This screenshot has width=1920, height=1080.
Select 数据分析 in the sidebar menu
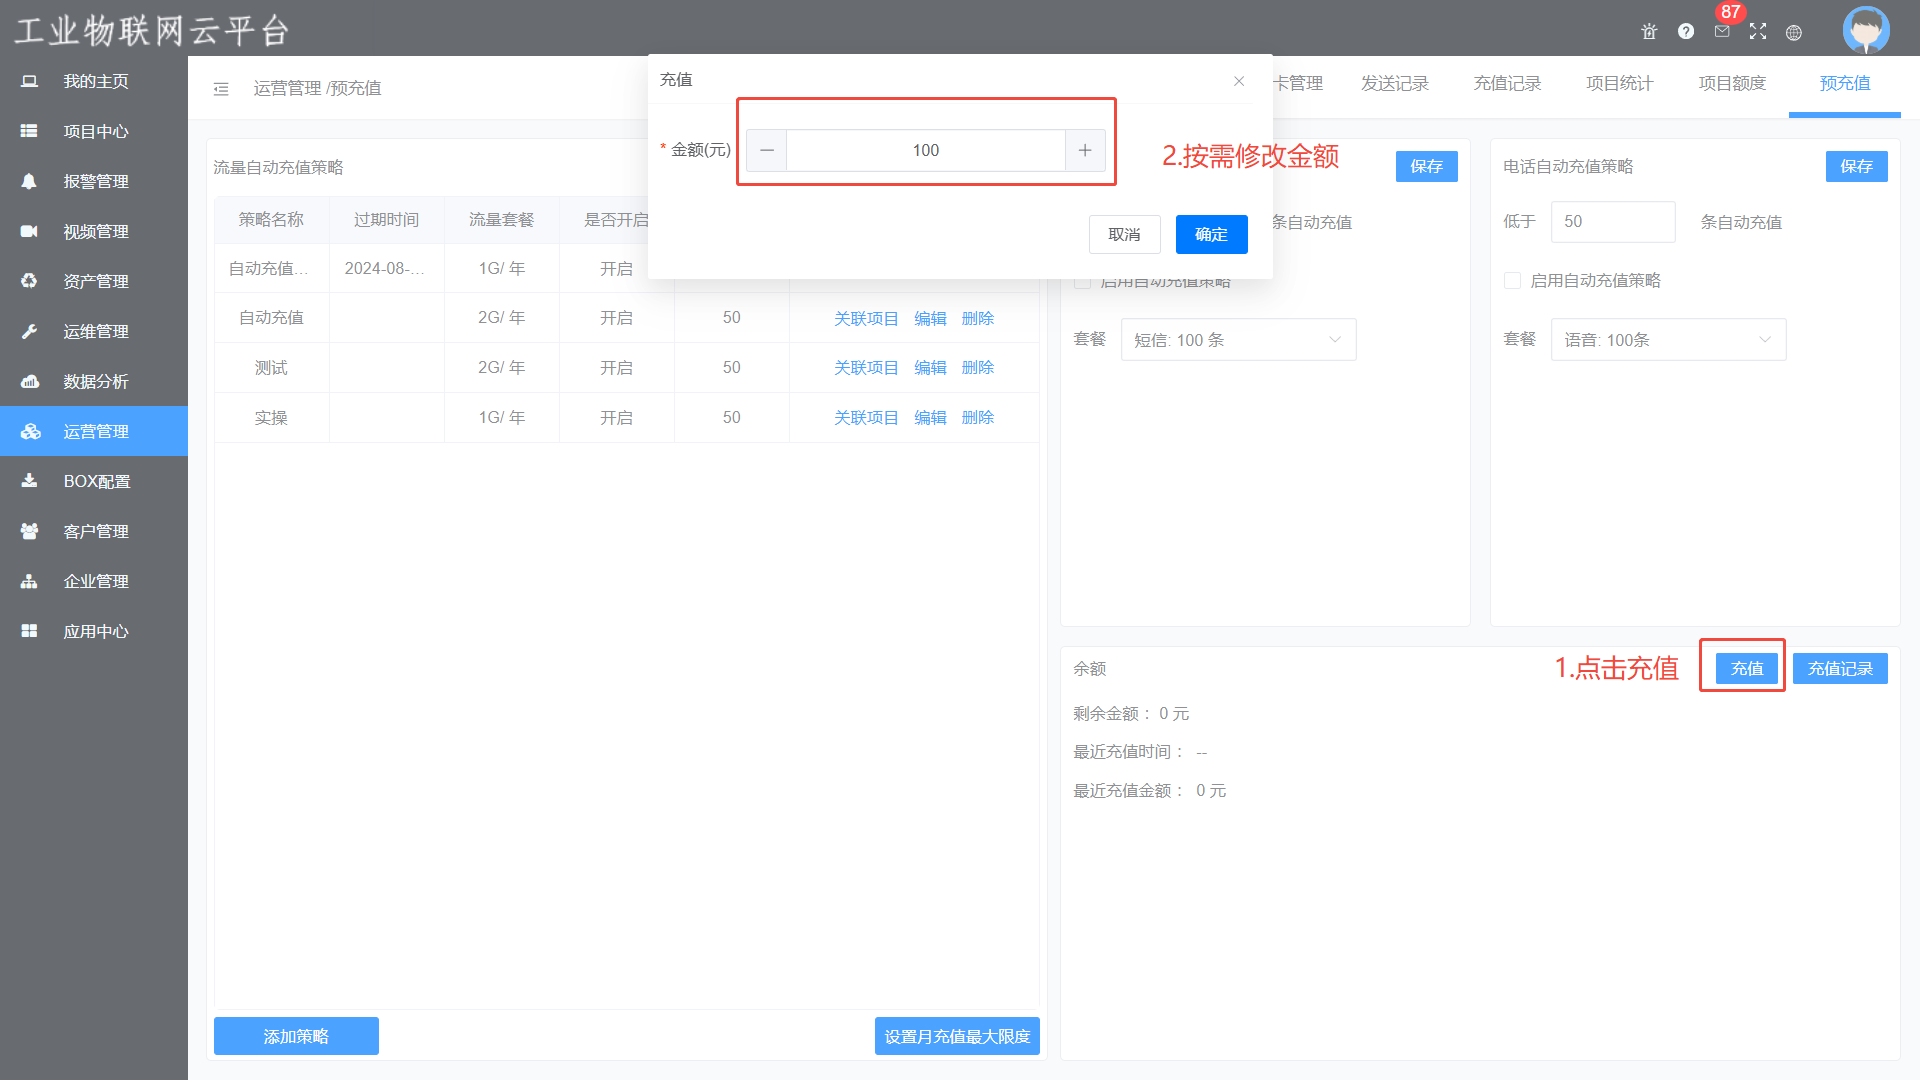pos(95,381)
